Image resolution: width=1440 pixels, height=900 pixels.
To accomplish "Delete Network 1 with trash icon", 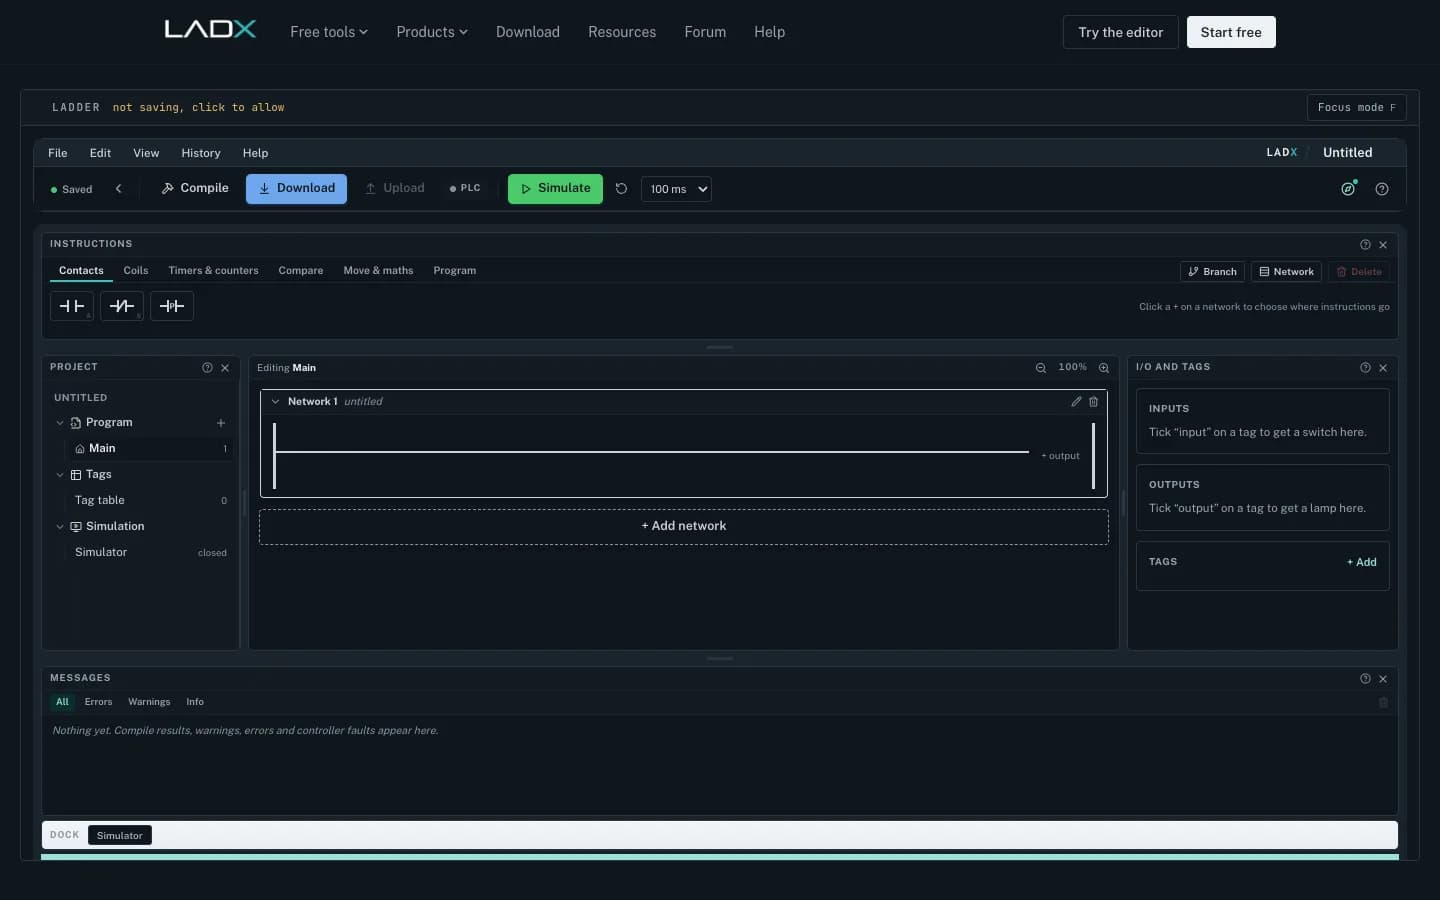I will pos(1093,401).
